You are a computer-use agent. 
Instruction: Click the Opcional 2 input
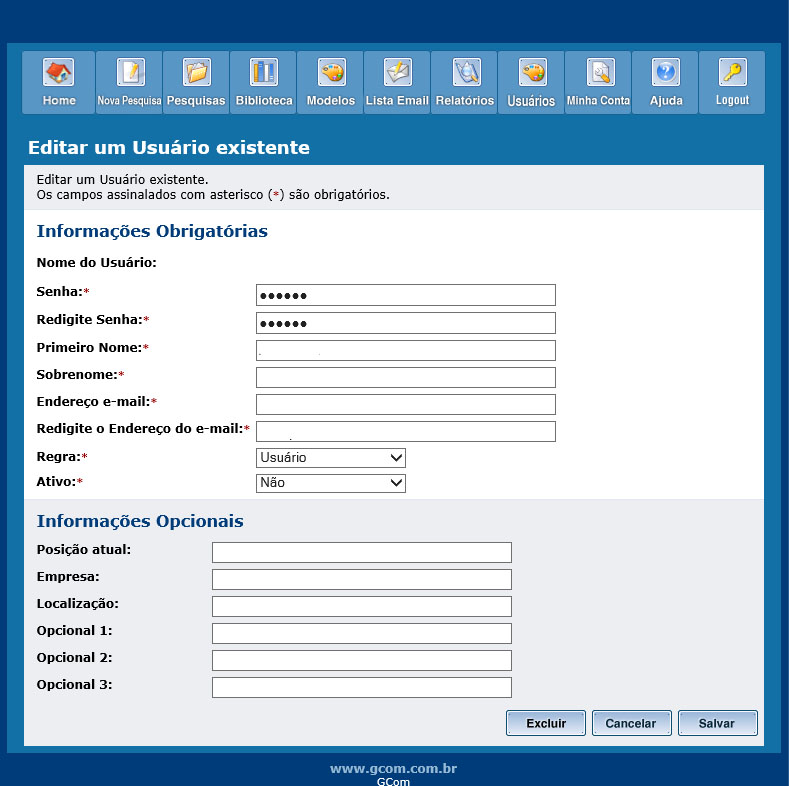tap(362, 660)
